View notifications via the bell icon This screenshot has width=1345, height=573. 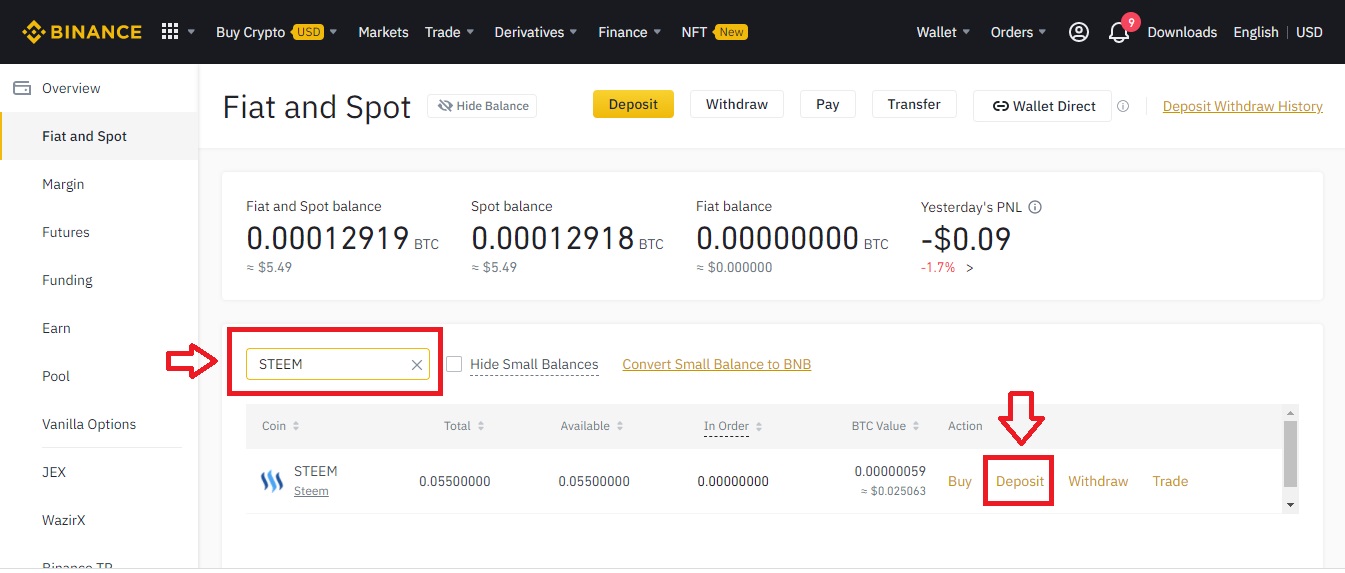[x=1119, y=32]
